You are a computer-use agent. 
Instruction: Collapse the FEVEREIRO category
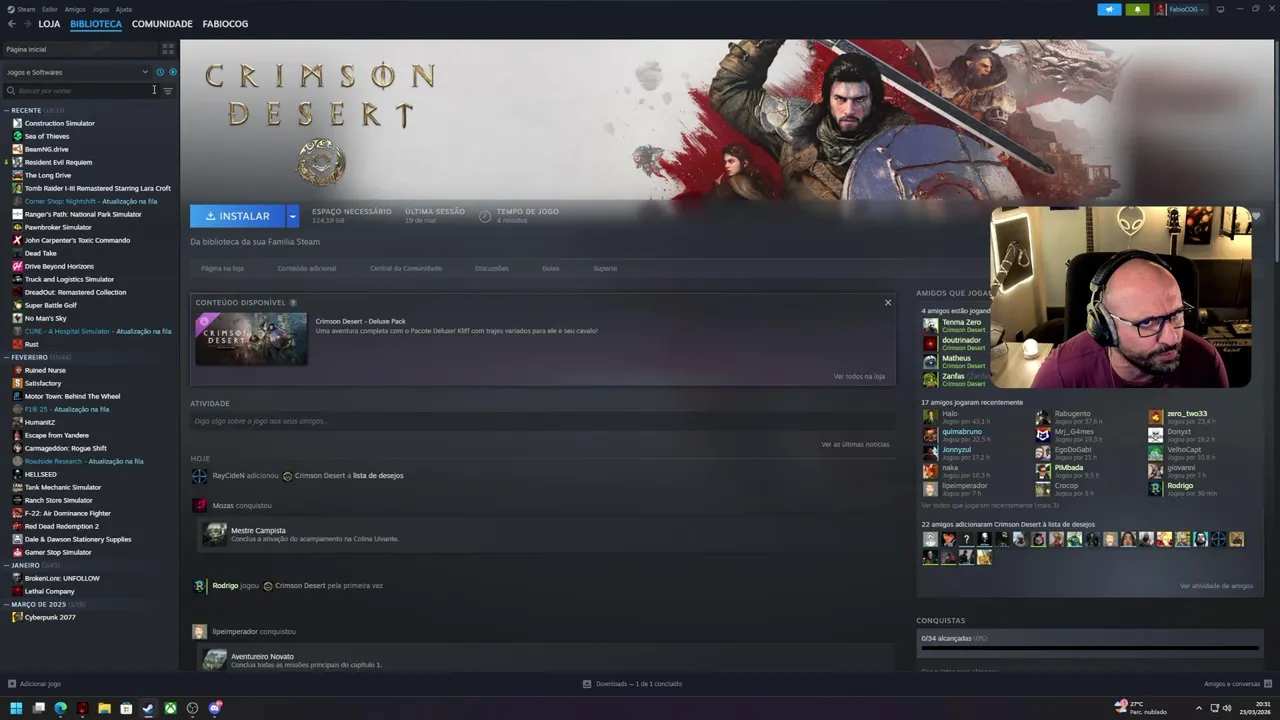click(x=6, y=357)
